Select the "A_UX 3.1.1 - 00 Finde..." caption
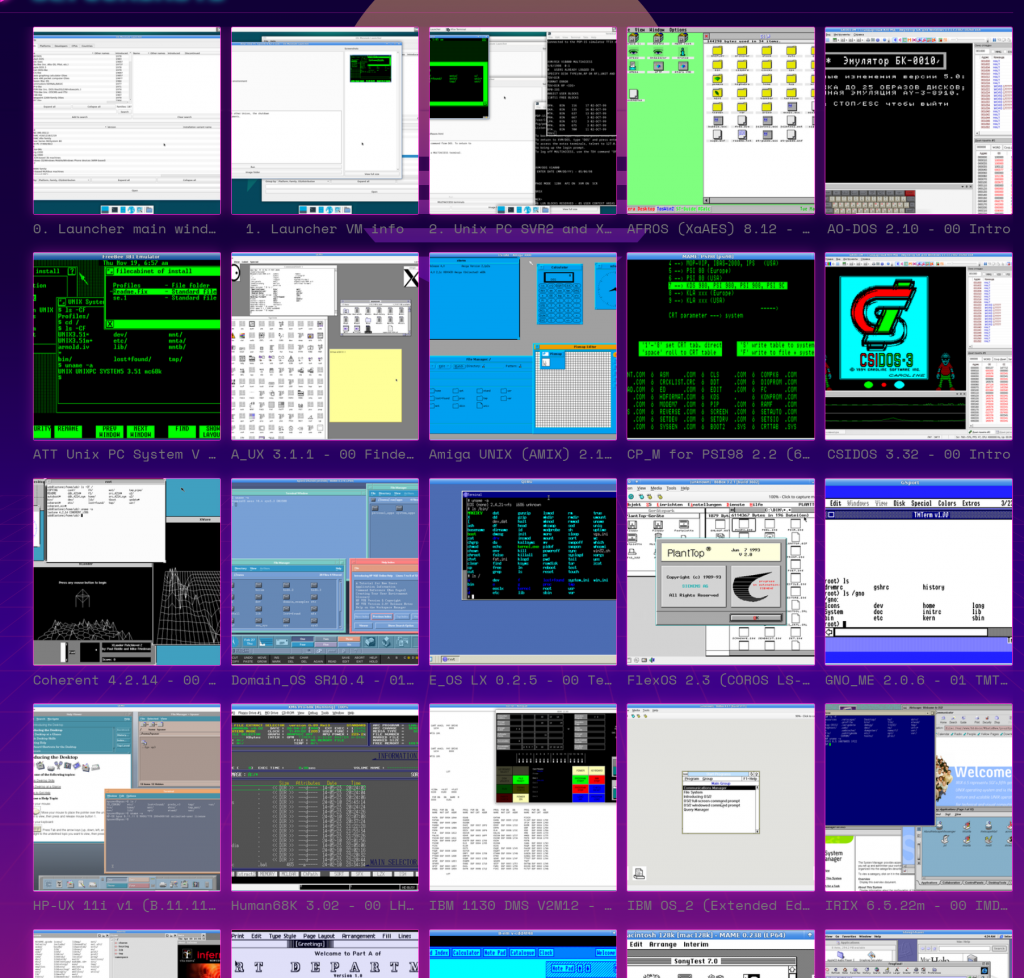The width and height of the screenshot is (1024, 978). pyautogui.click(x=323, y=454)
